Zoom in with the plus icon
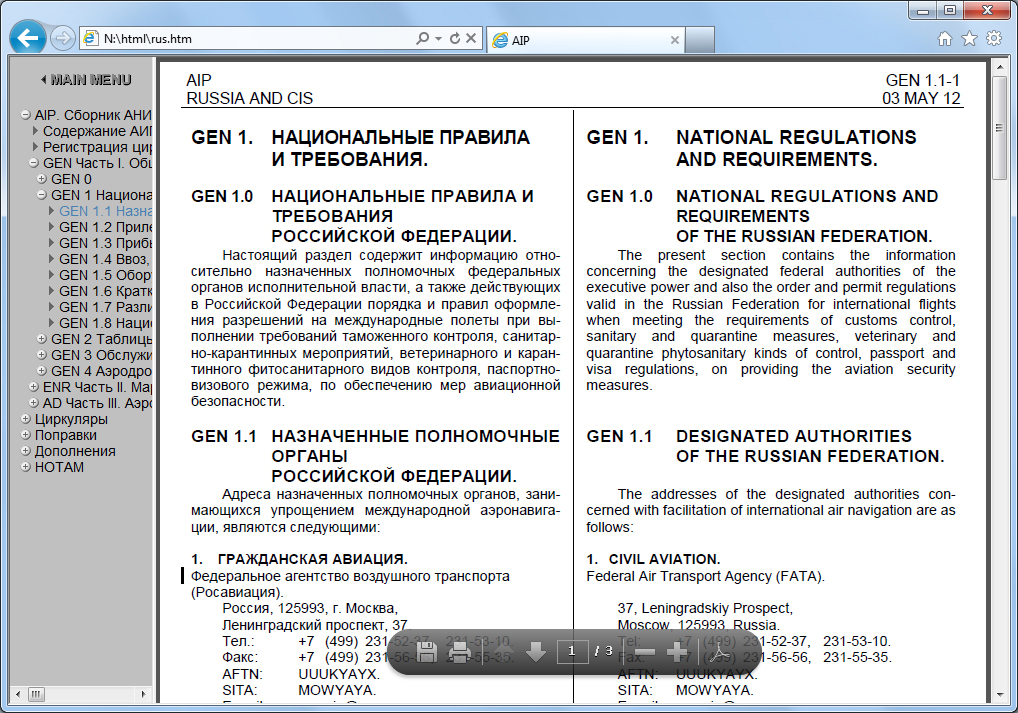 [677, 652]
